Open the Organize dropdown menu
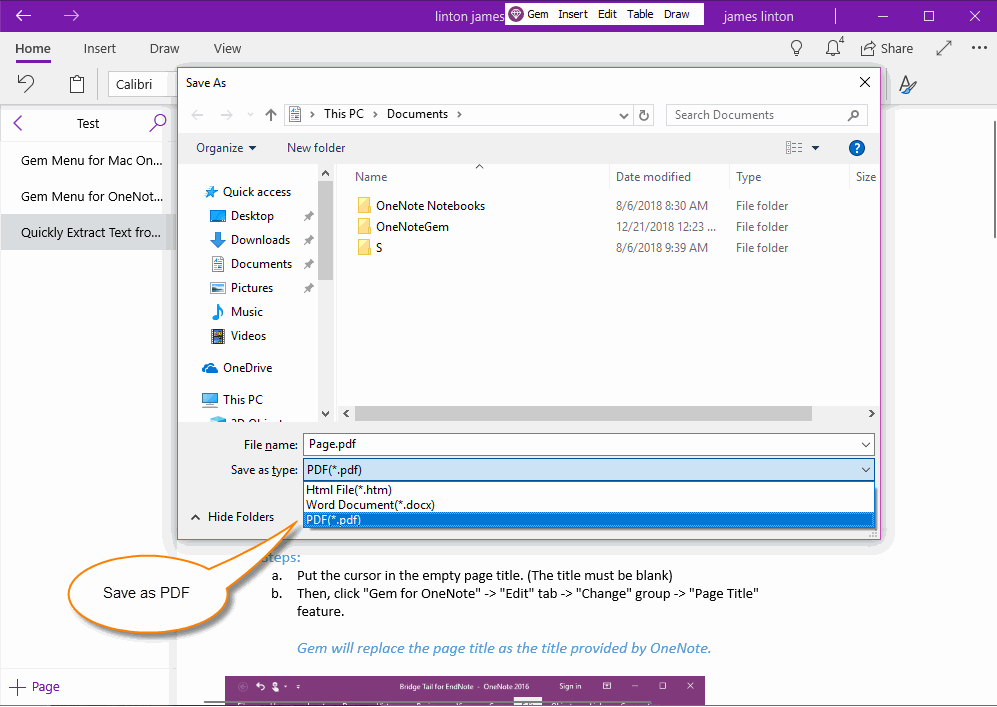 pyautogui.click(x=226, y=148)
